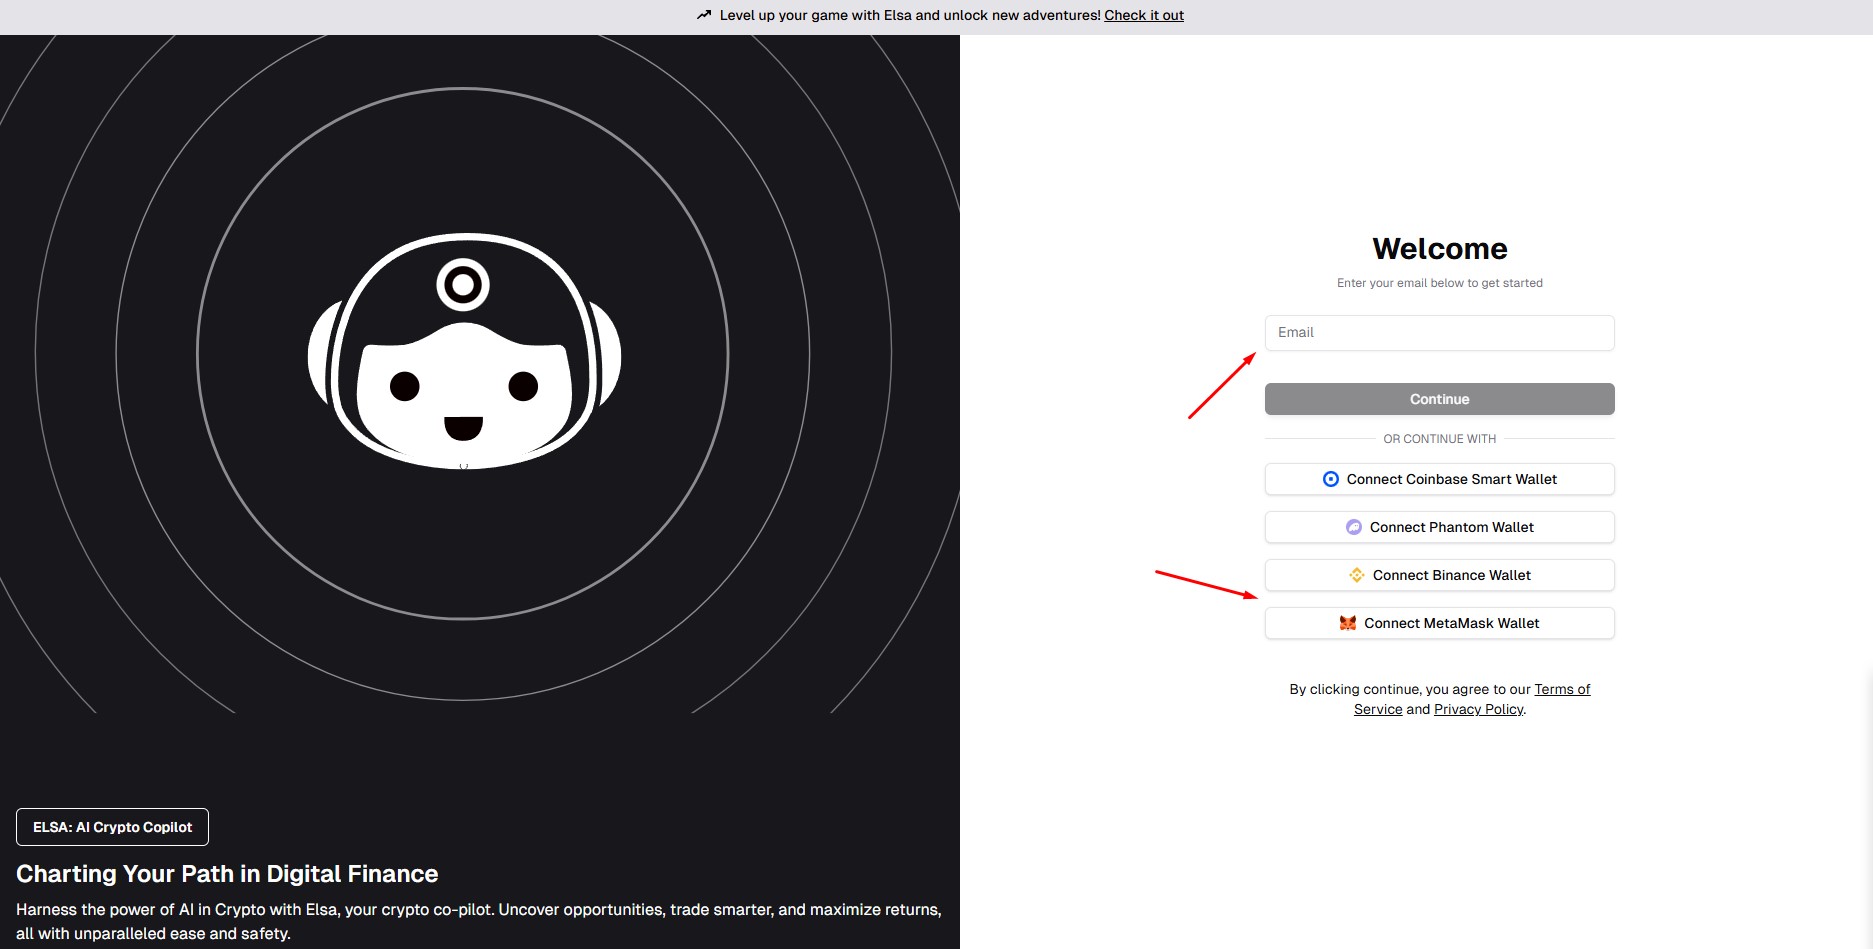The width and height of the screenshot is (1873, 949).
Task: Click "Charting Your Path in Digital Finance" headline
Action: [x=227, y=874]
